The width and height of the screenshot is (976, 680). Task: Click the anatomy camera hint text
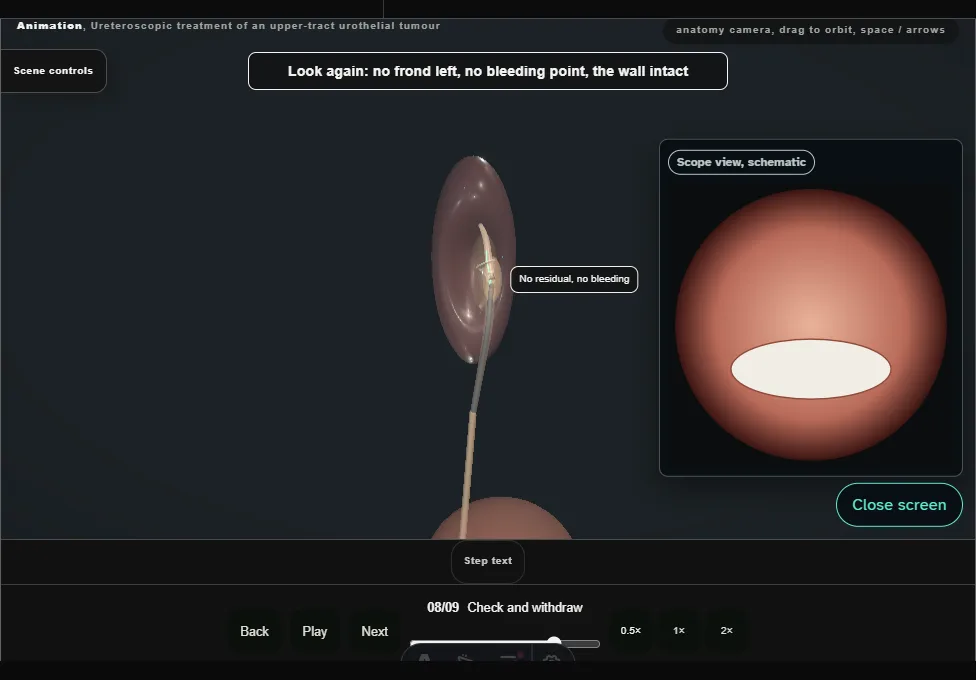[x=810, y=30]
